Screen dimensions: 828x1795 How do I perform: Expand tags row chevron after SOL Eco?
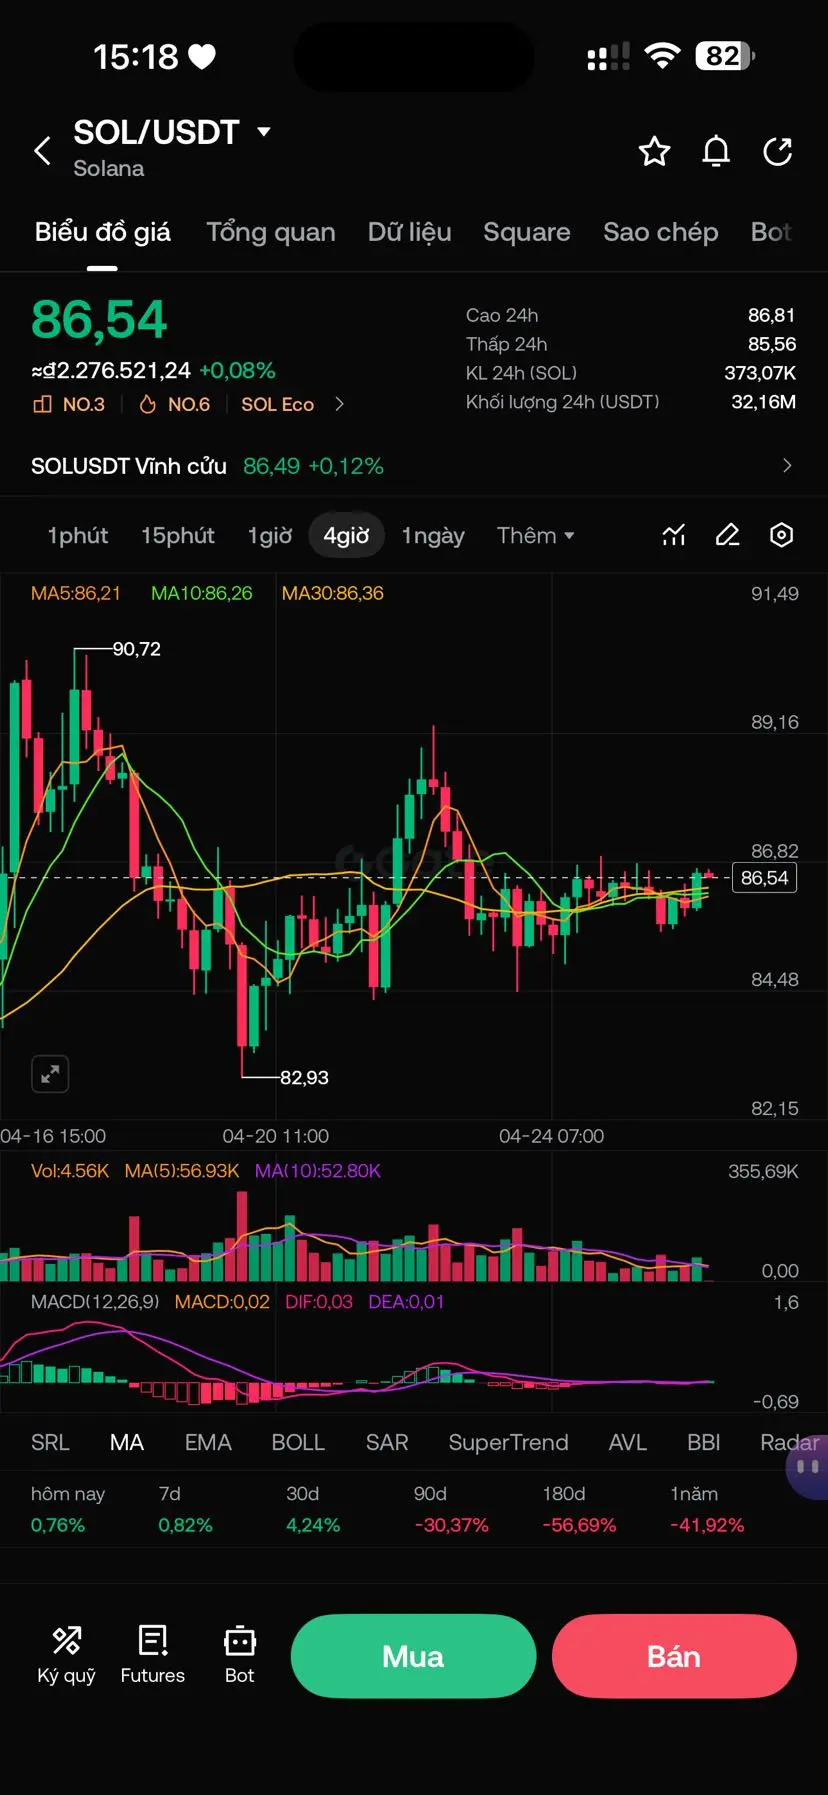coord(339,404)
